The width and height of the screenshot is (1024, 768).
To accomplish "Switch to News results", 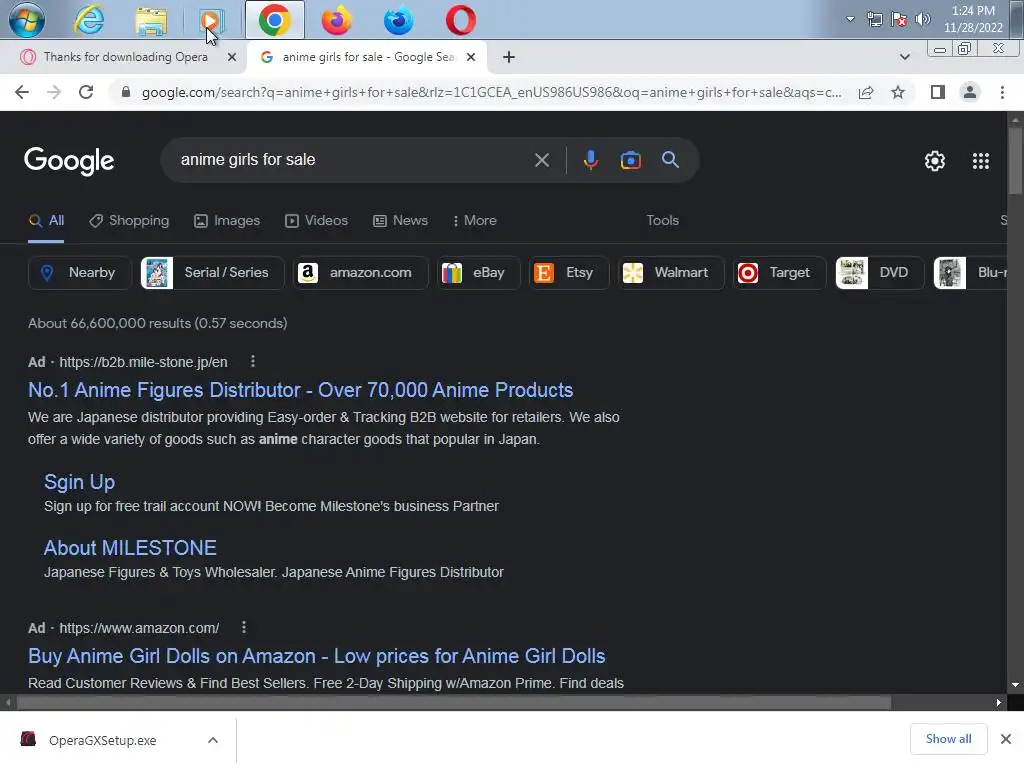I will click(400, 221).
